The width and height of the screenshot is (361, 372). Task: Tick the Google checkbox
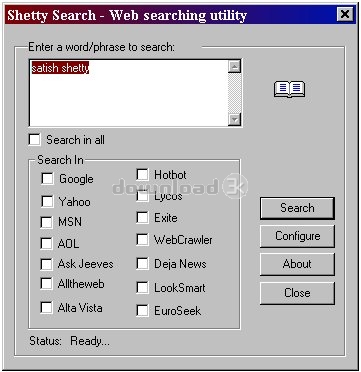point(47,179)
